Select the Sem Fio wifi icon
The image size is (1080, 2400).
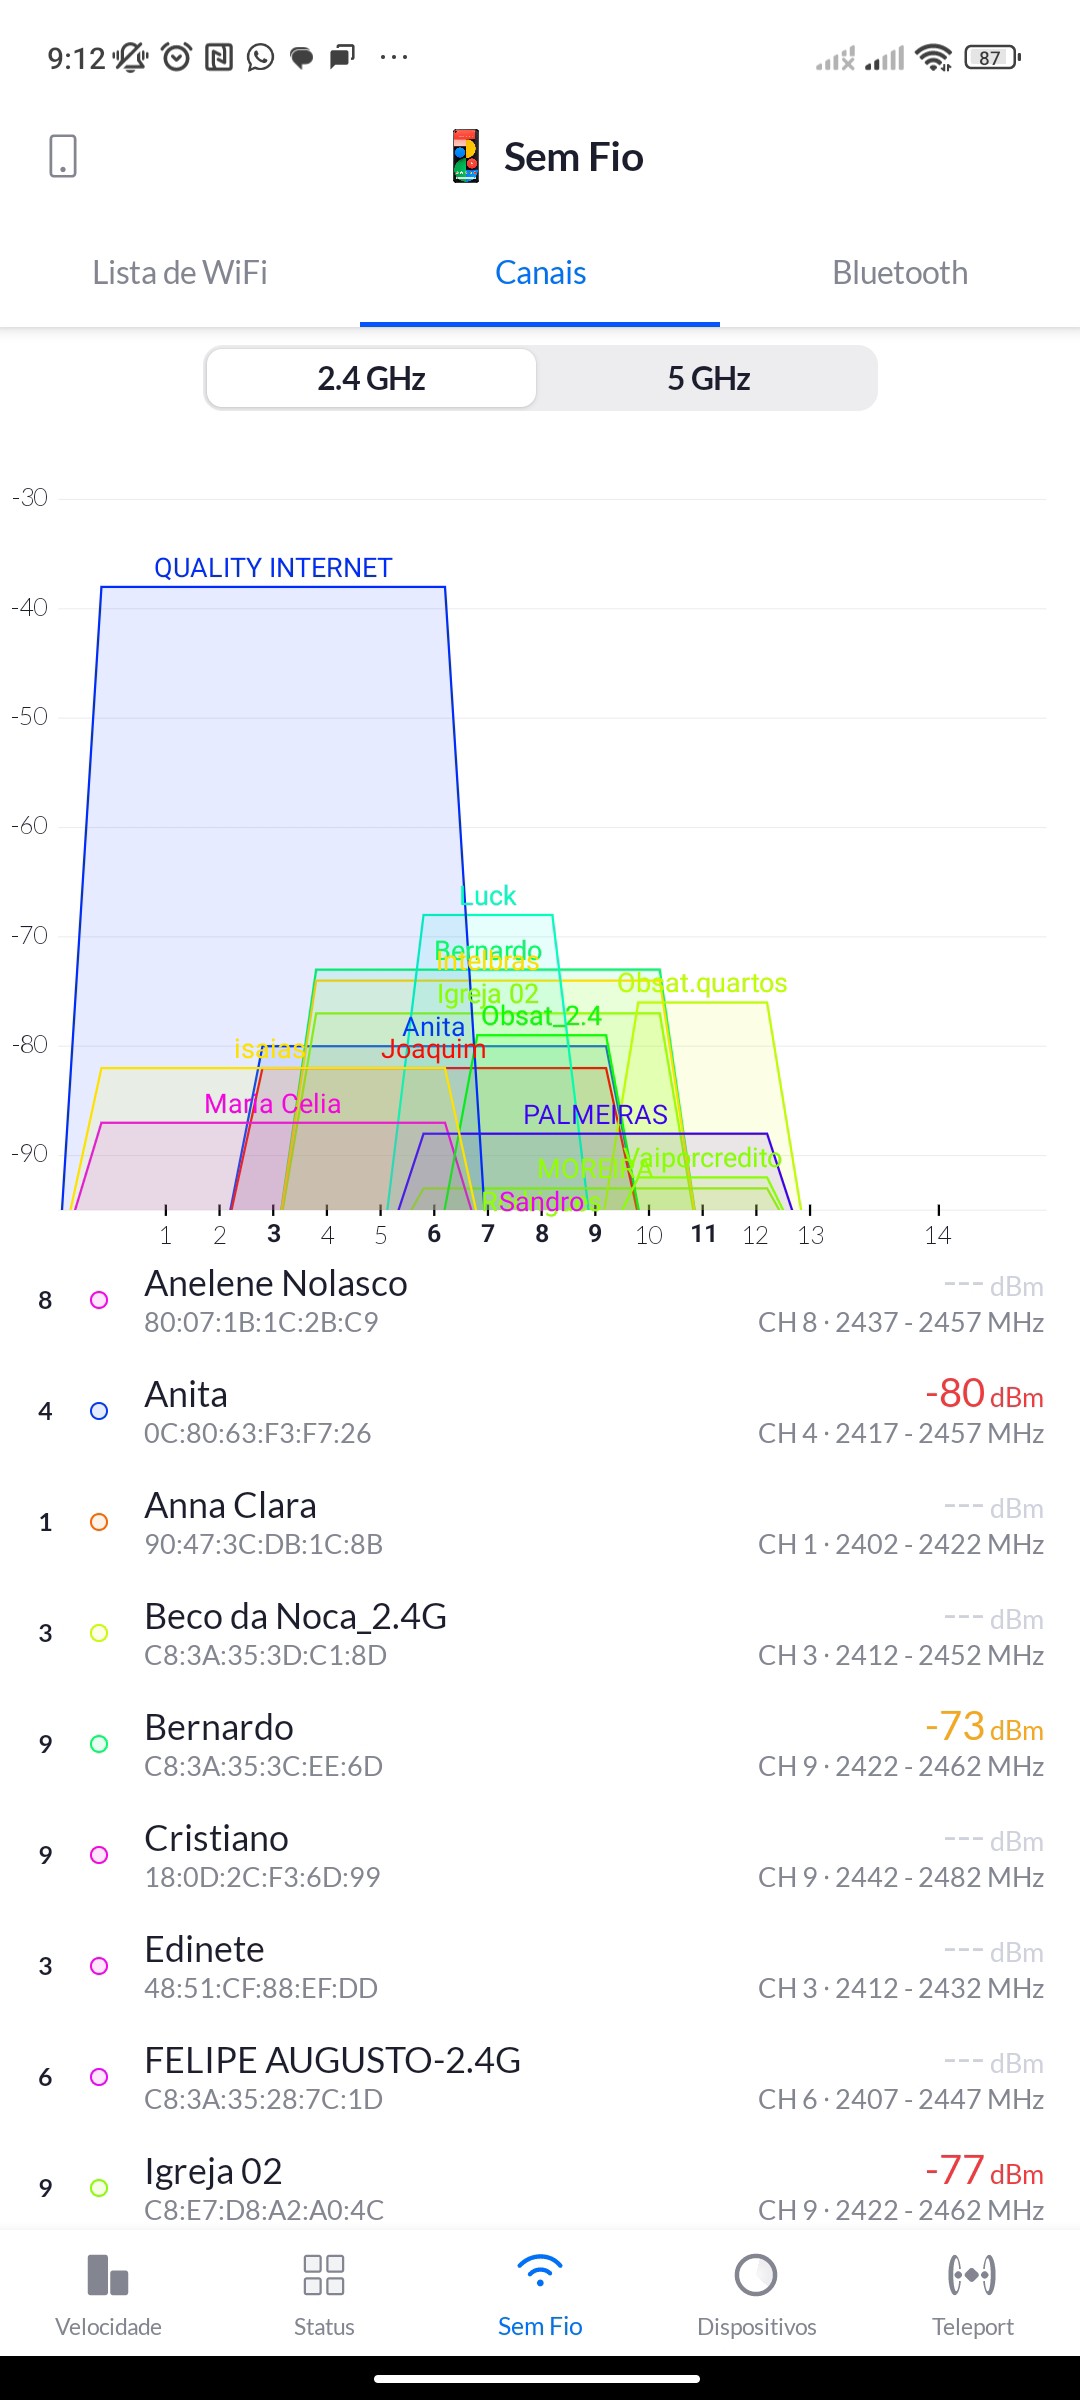[540, 2272]
